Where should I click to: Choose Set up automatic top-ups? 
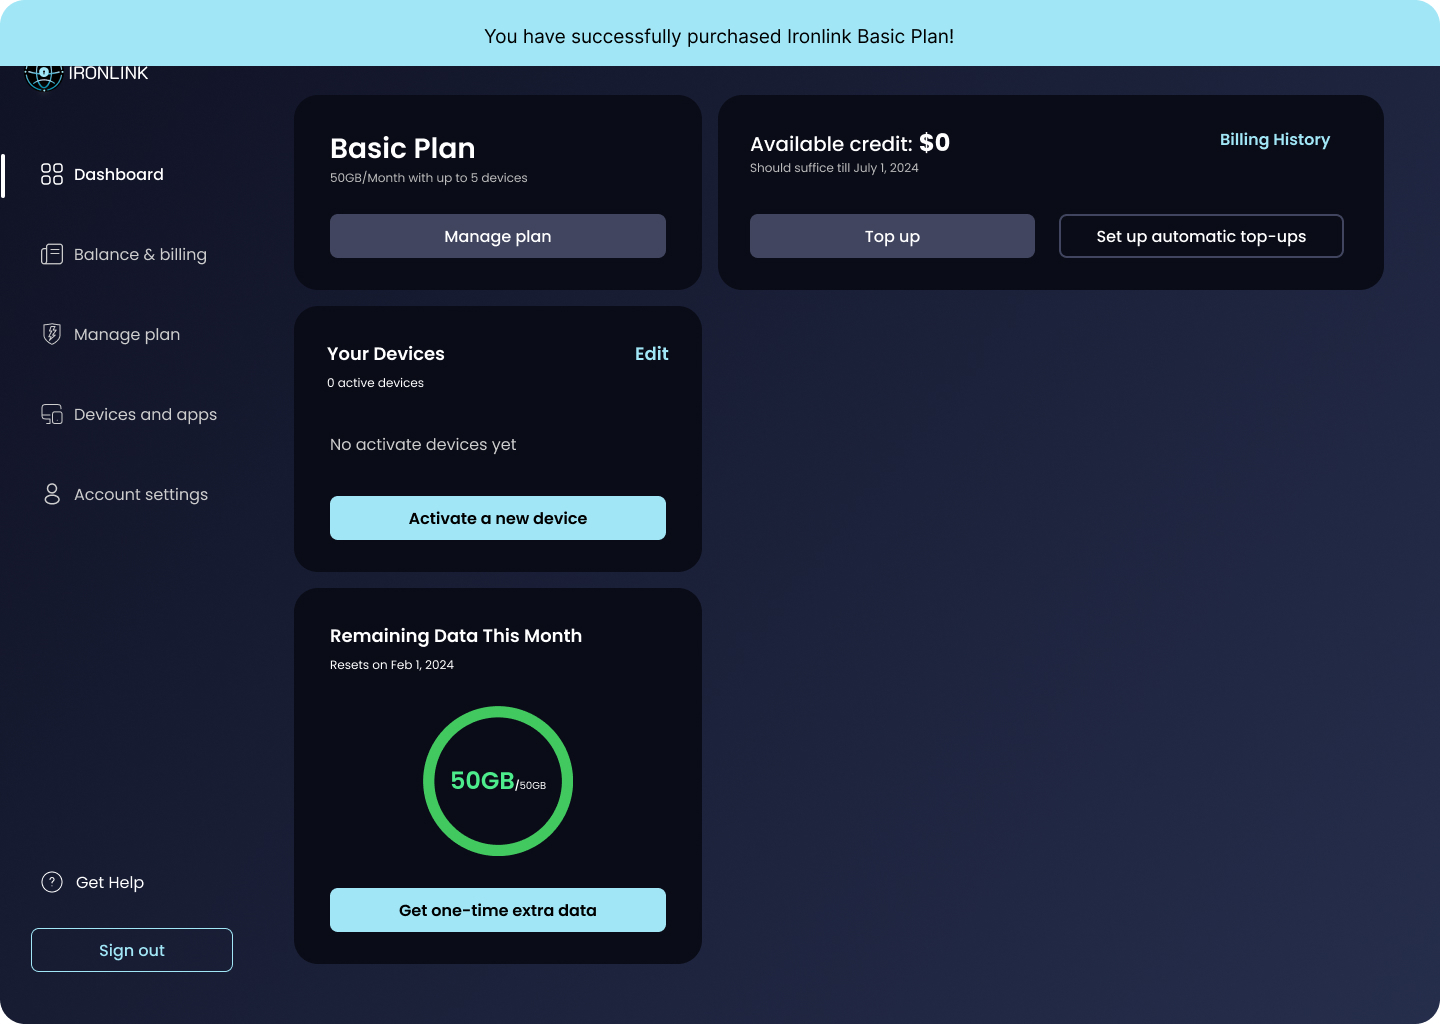pyautogui.click(x=1201, y=236)
